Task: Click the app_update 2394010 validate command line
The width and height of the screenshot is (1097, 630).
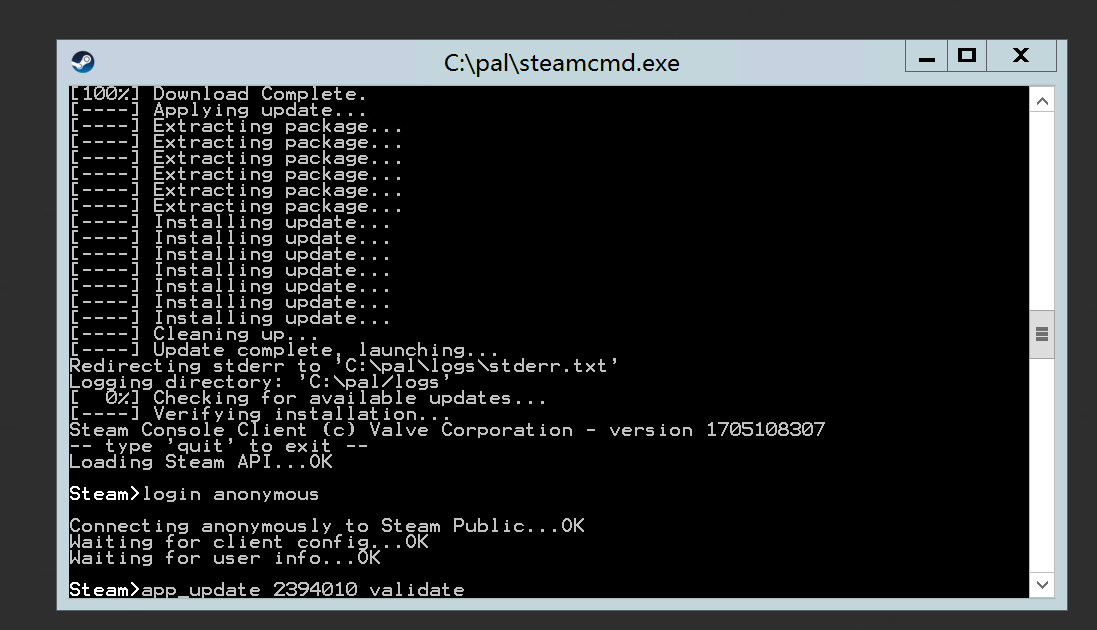Action: click(x=267, y=590)
